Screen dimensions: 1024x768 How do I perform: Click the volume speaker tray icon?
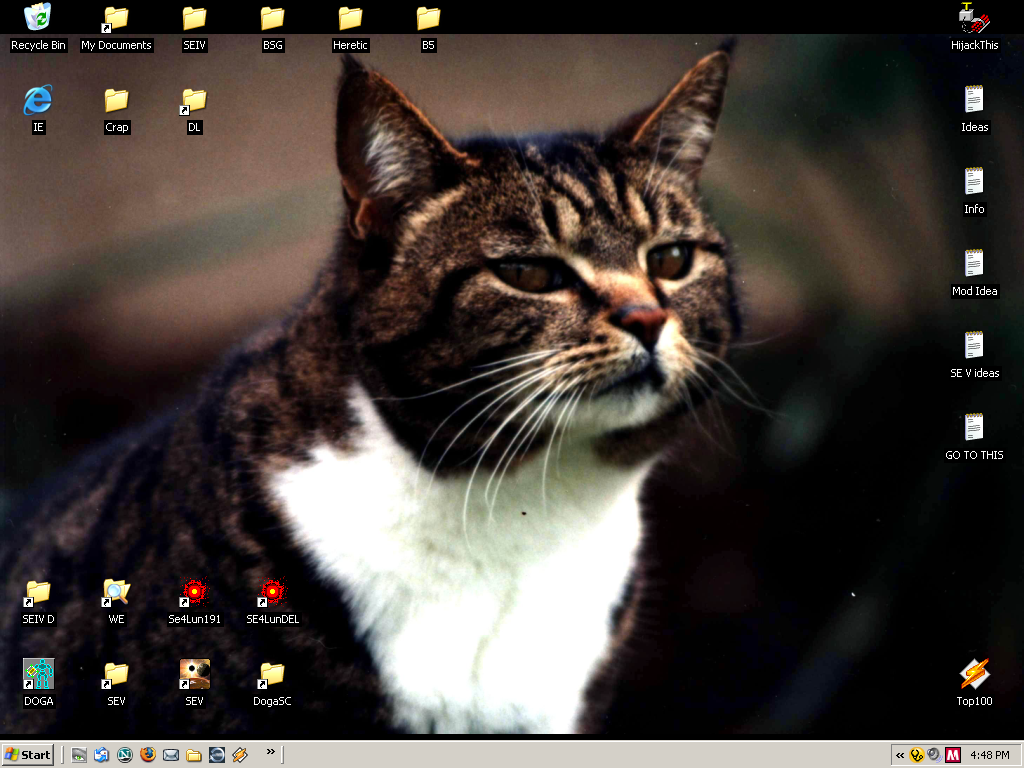point(934,755)
